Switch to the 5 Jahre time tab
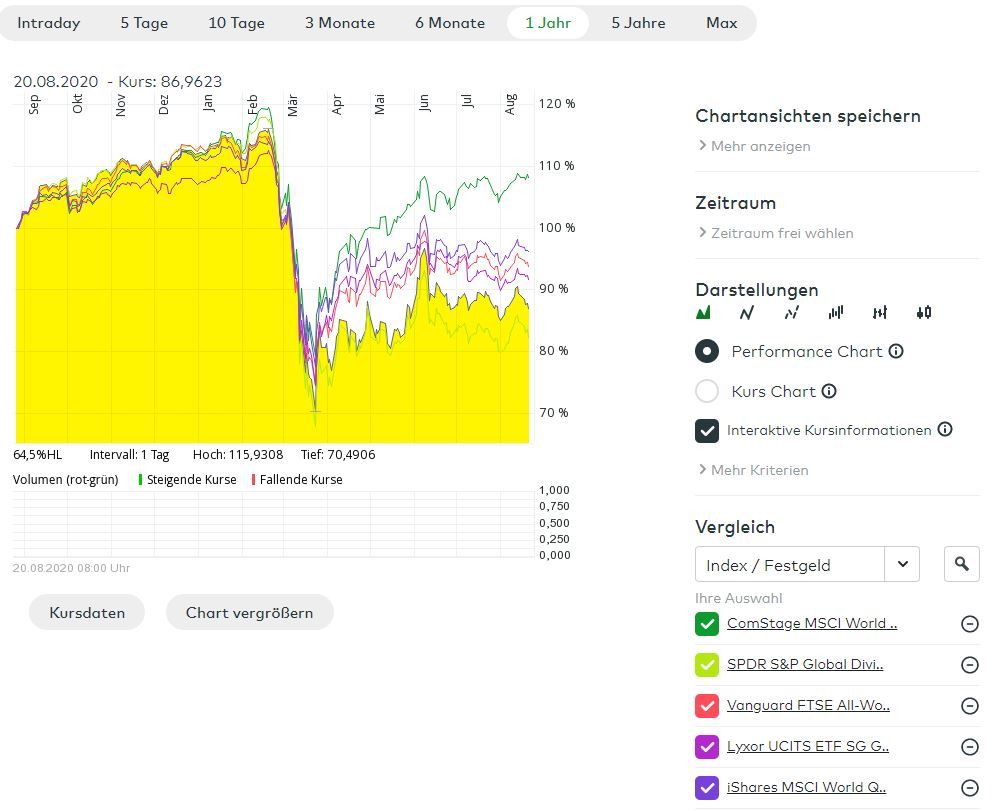The width and height of the screenshot is (995, 811). point(638,23)
